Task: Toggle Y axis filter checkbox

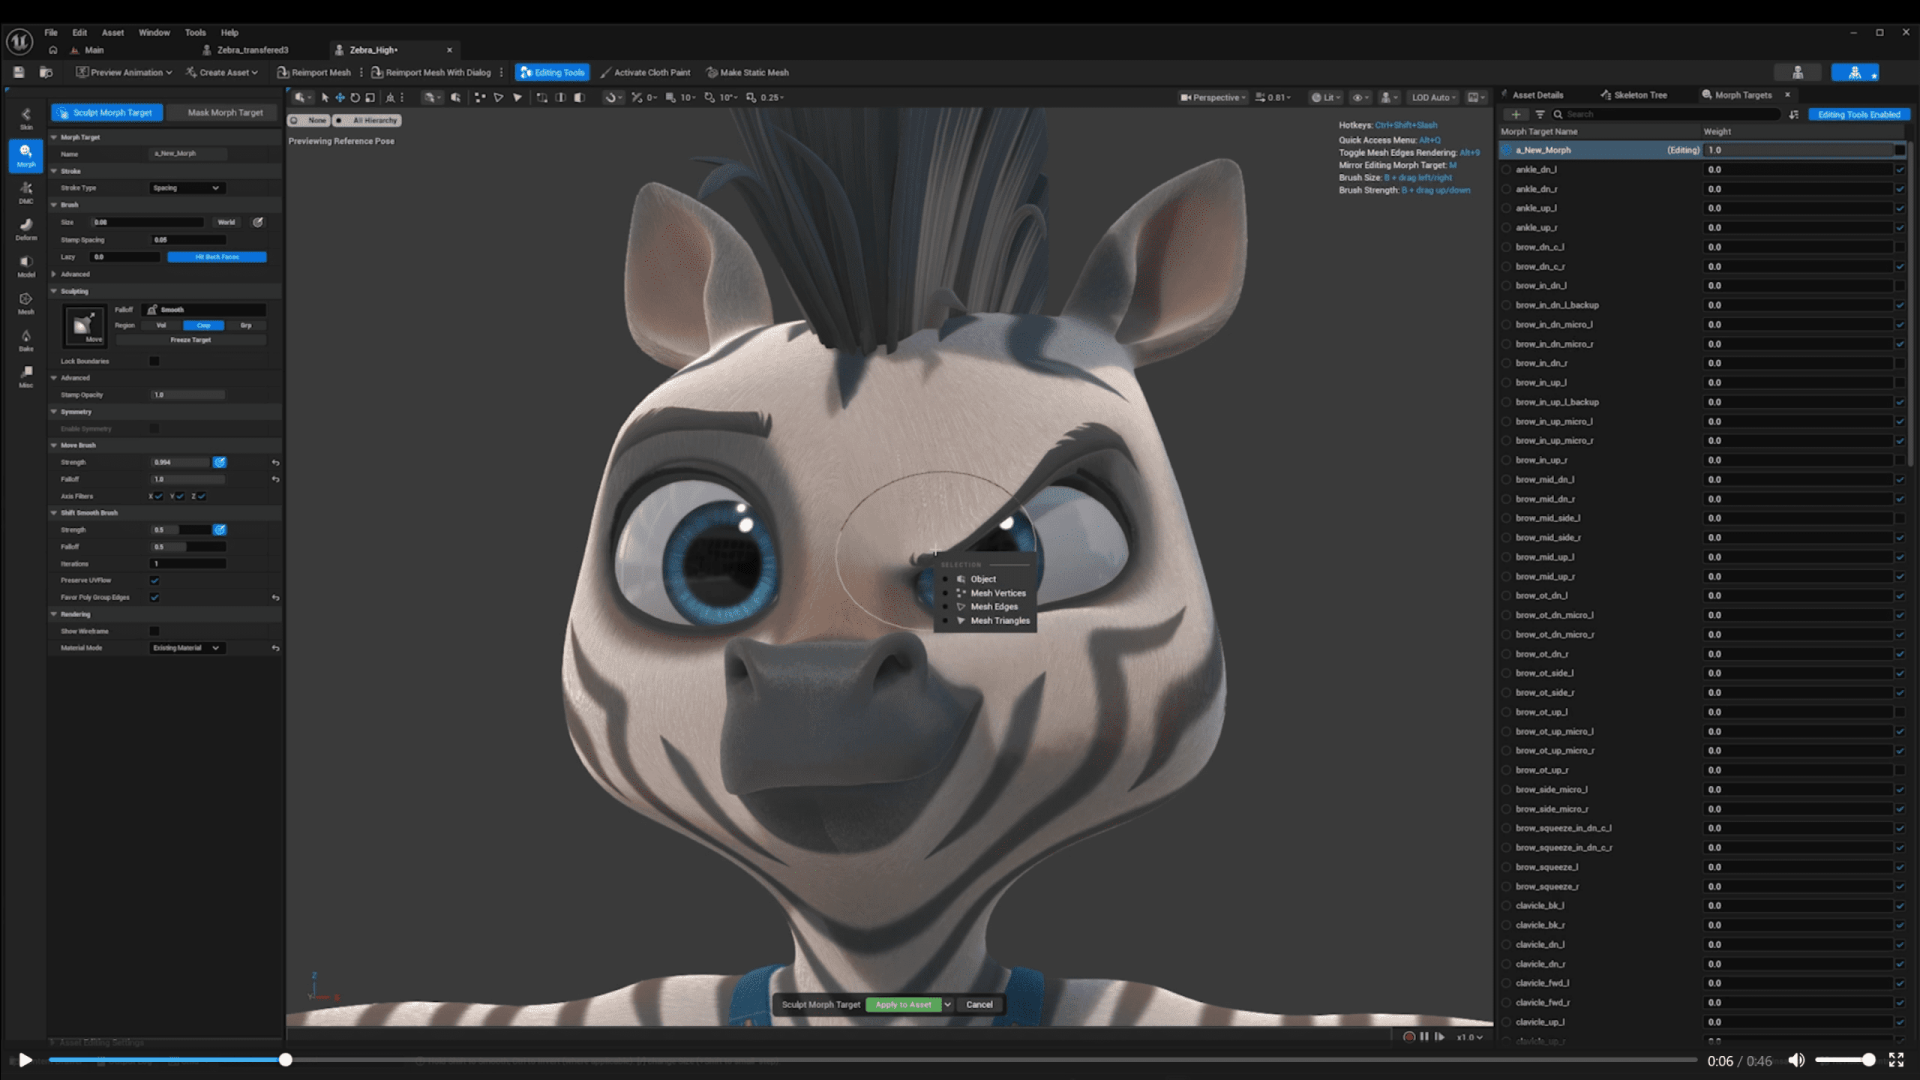Action: tap(180, 496)
